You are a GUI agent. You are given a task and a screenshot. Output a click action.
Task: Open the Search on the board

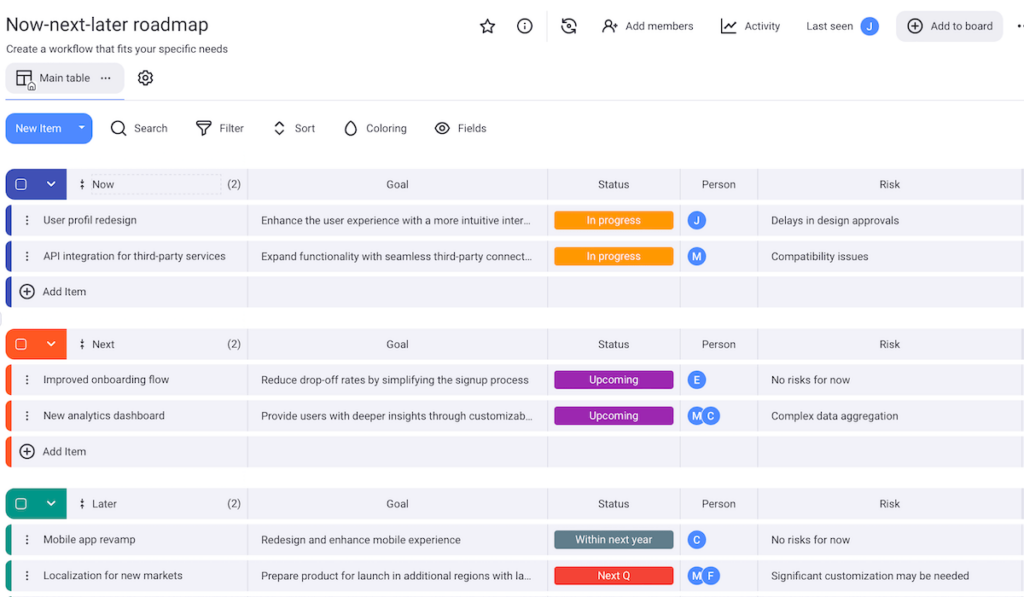(x=139, y=128)
